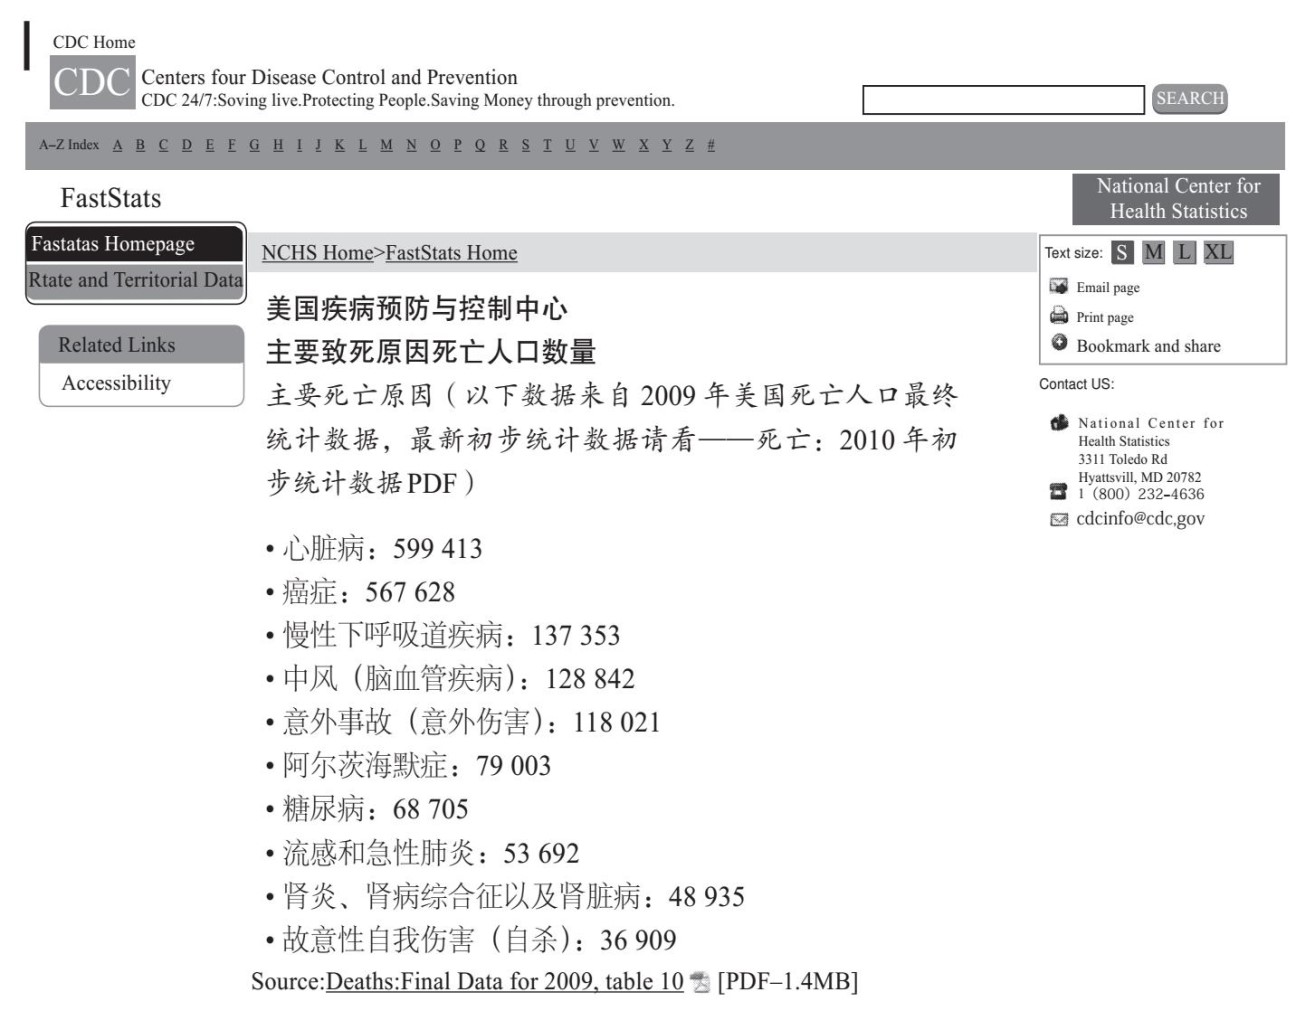Click the printer icon beside Print page
Viewport: 1296px width, 1011px height.
[x=1058, y=316]
